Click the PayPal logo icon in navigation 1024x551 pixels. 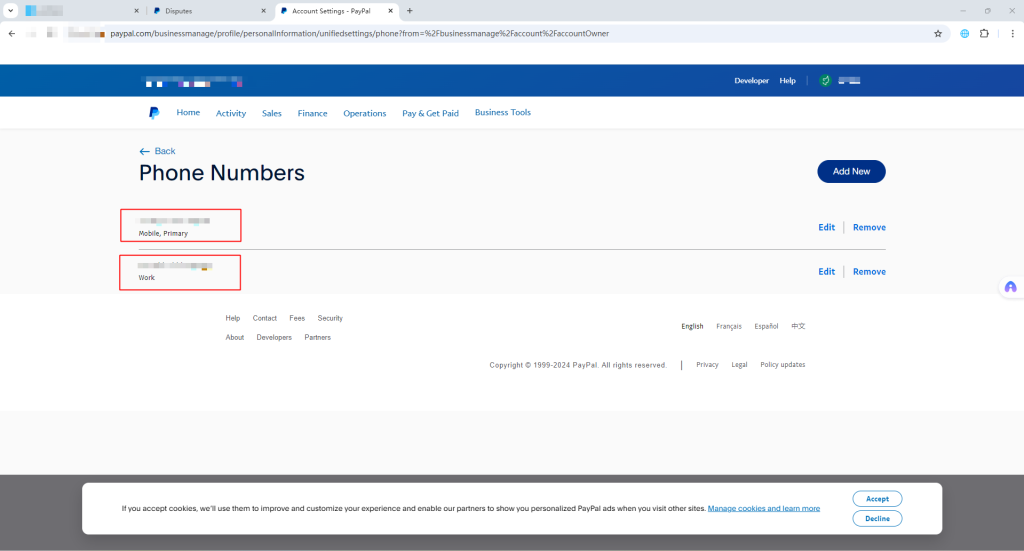(x=153, y=113)
